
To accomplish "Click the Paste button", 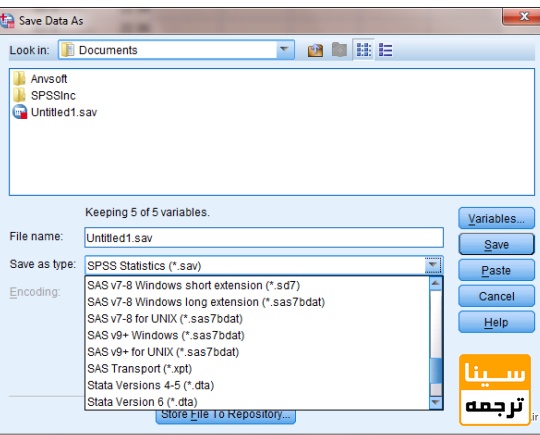I will tap(496, 270).
